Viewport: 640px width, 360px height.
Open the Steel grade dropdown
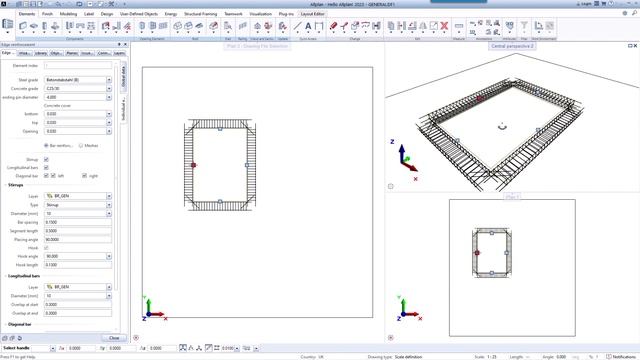coord(109,80)
